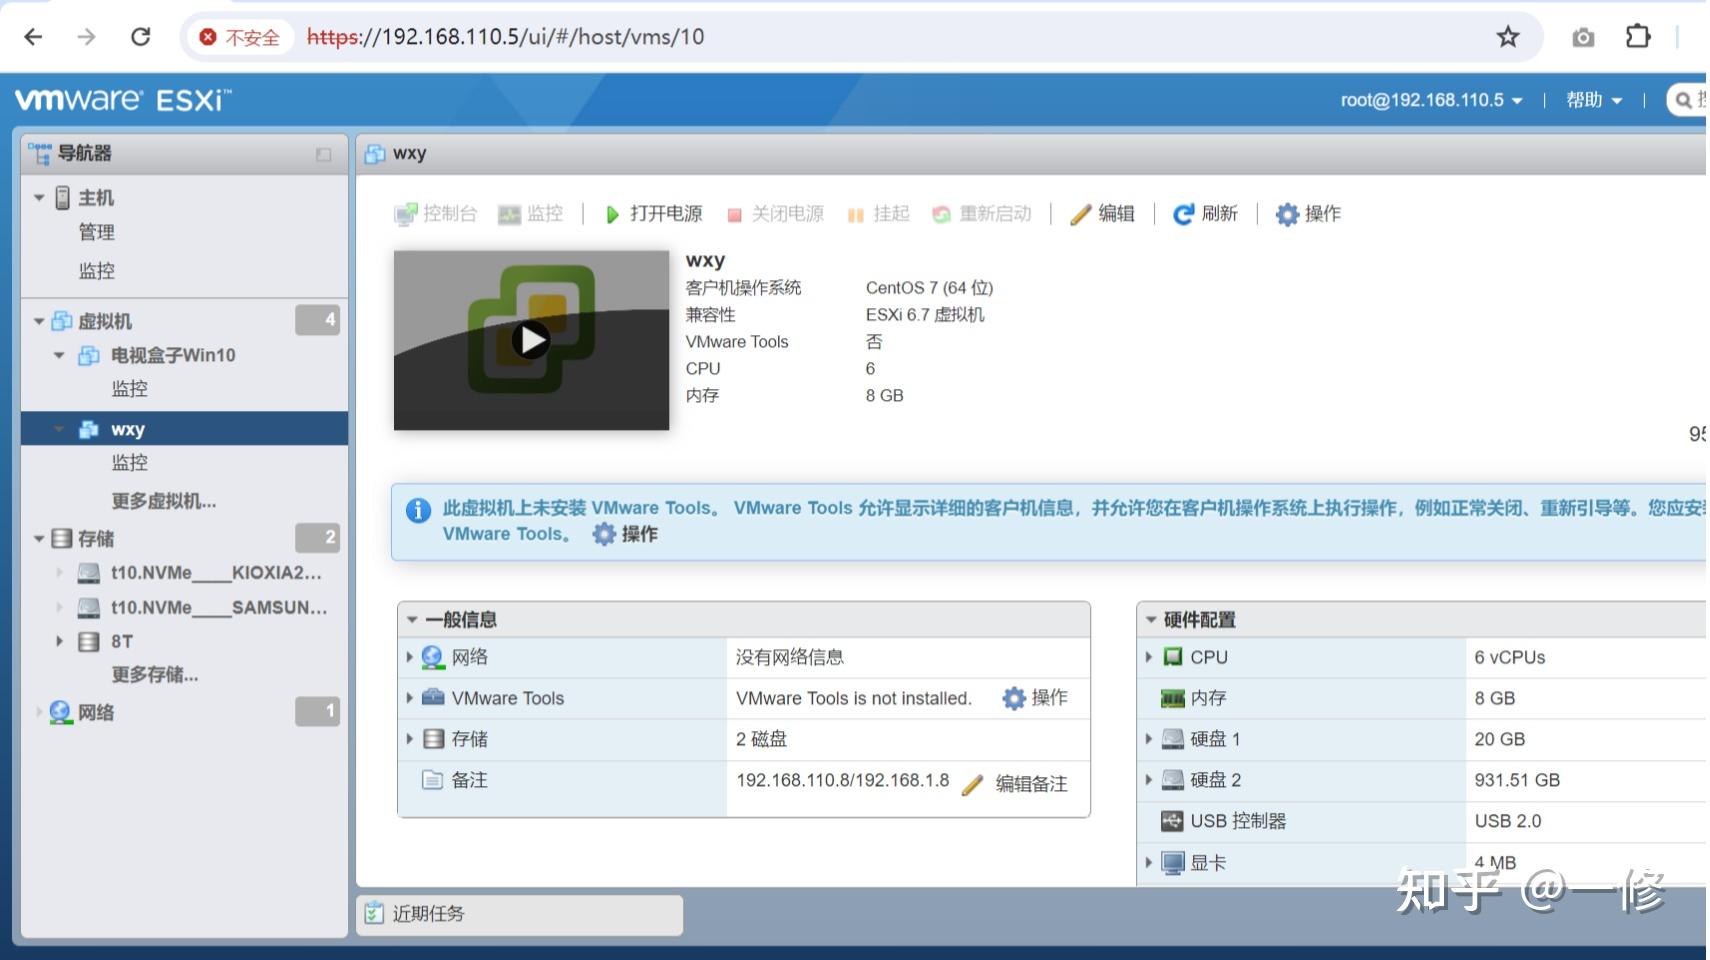
Task: Select the SAMSUNG NVMe datastore
Action: coord(218,607)
